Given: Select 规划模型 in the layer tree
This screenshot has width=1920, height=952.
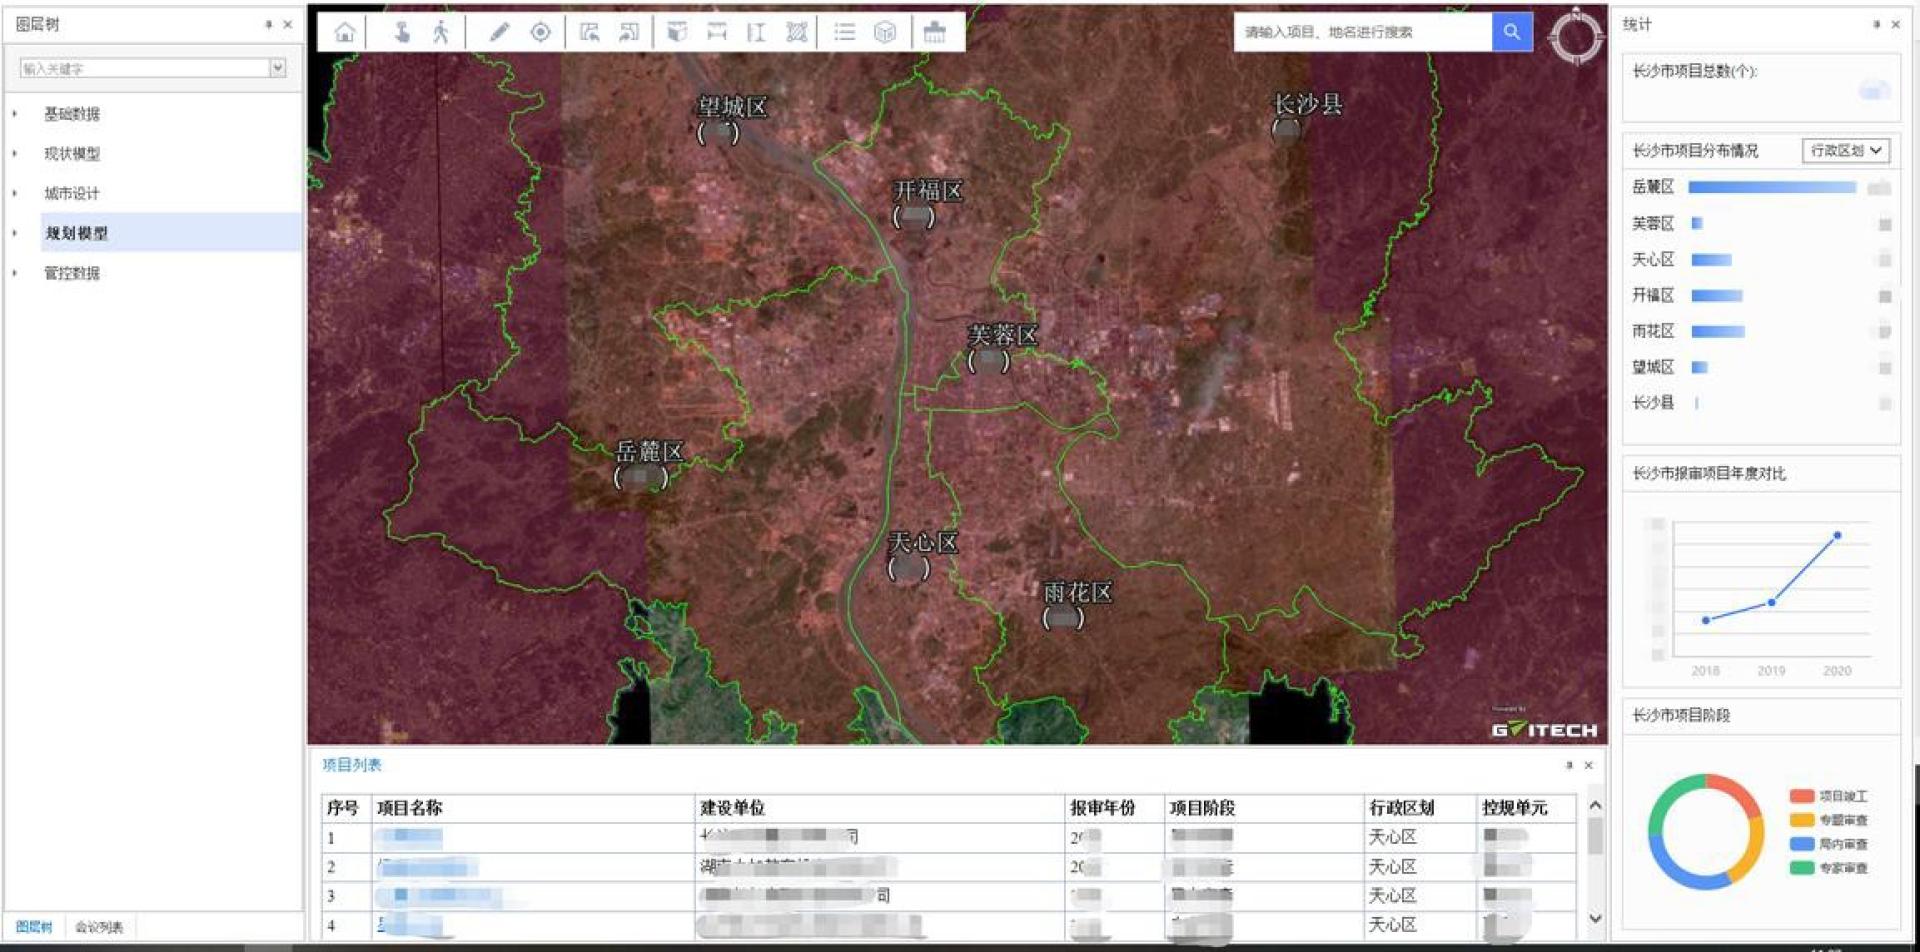Looking at the screenshot, I should coord(76,233).
